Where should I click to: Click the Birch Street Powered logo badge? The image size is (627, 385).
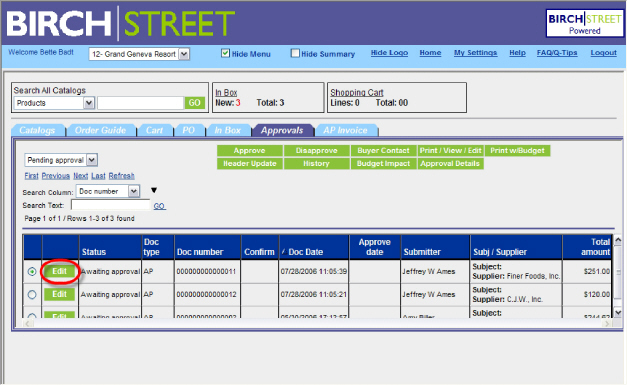585,24
